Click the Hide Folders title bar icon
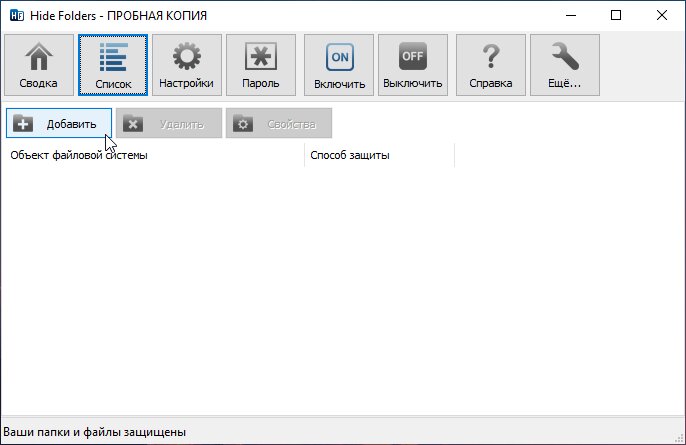 click(x=17, y=16)
